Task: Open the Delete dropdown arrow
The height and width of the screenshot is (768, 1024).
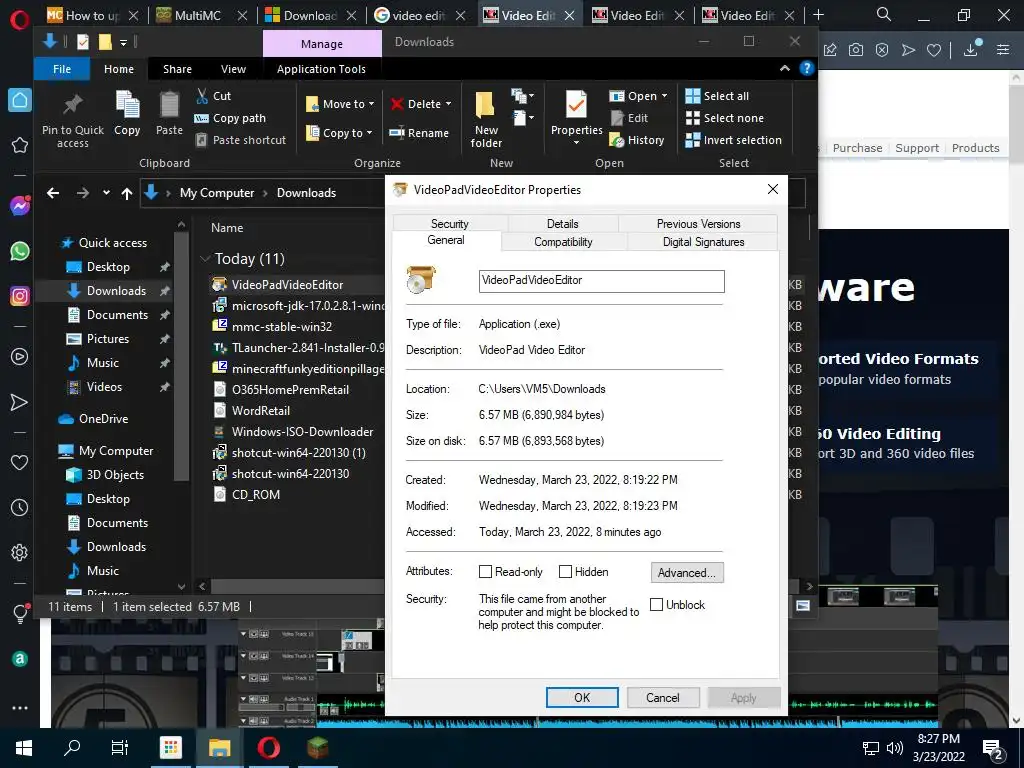Action: [449, 104]
